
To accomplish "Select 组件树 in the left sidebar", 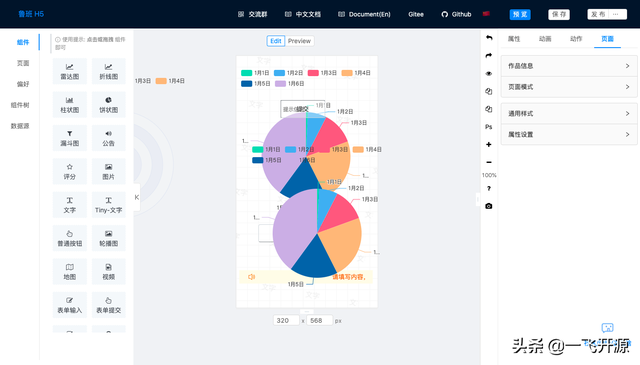I will [x=20, y=105].
